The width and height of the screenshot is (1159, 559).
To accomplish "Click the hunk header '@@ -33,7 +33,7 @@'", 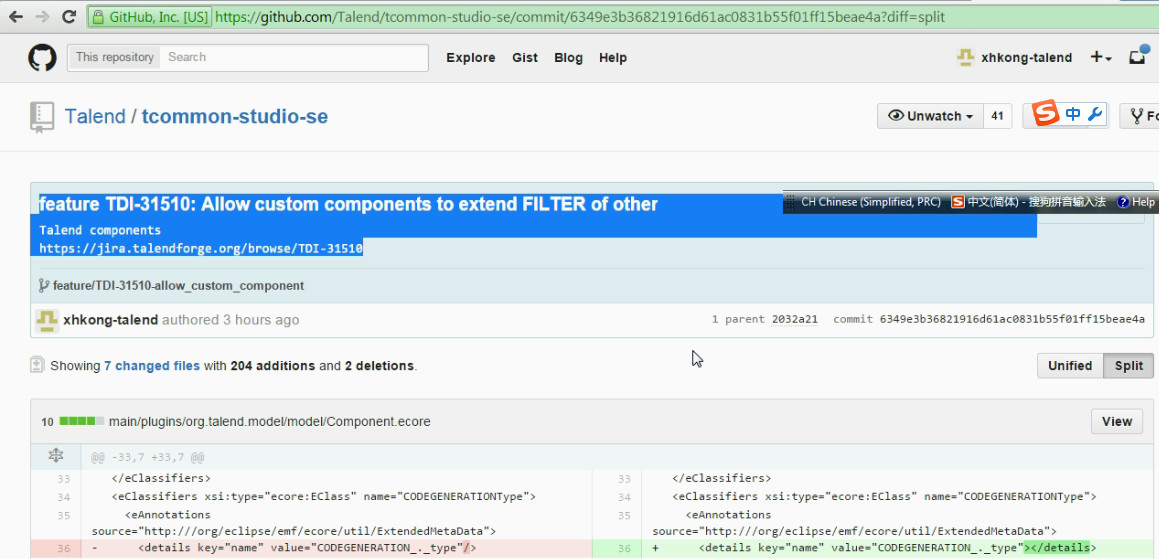I will tap(148, 458).
